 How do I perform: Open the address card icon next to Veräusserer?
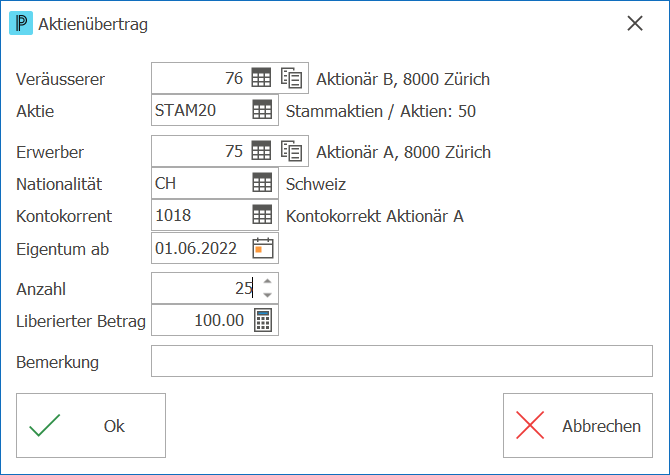(x=291, y=78)
